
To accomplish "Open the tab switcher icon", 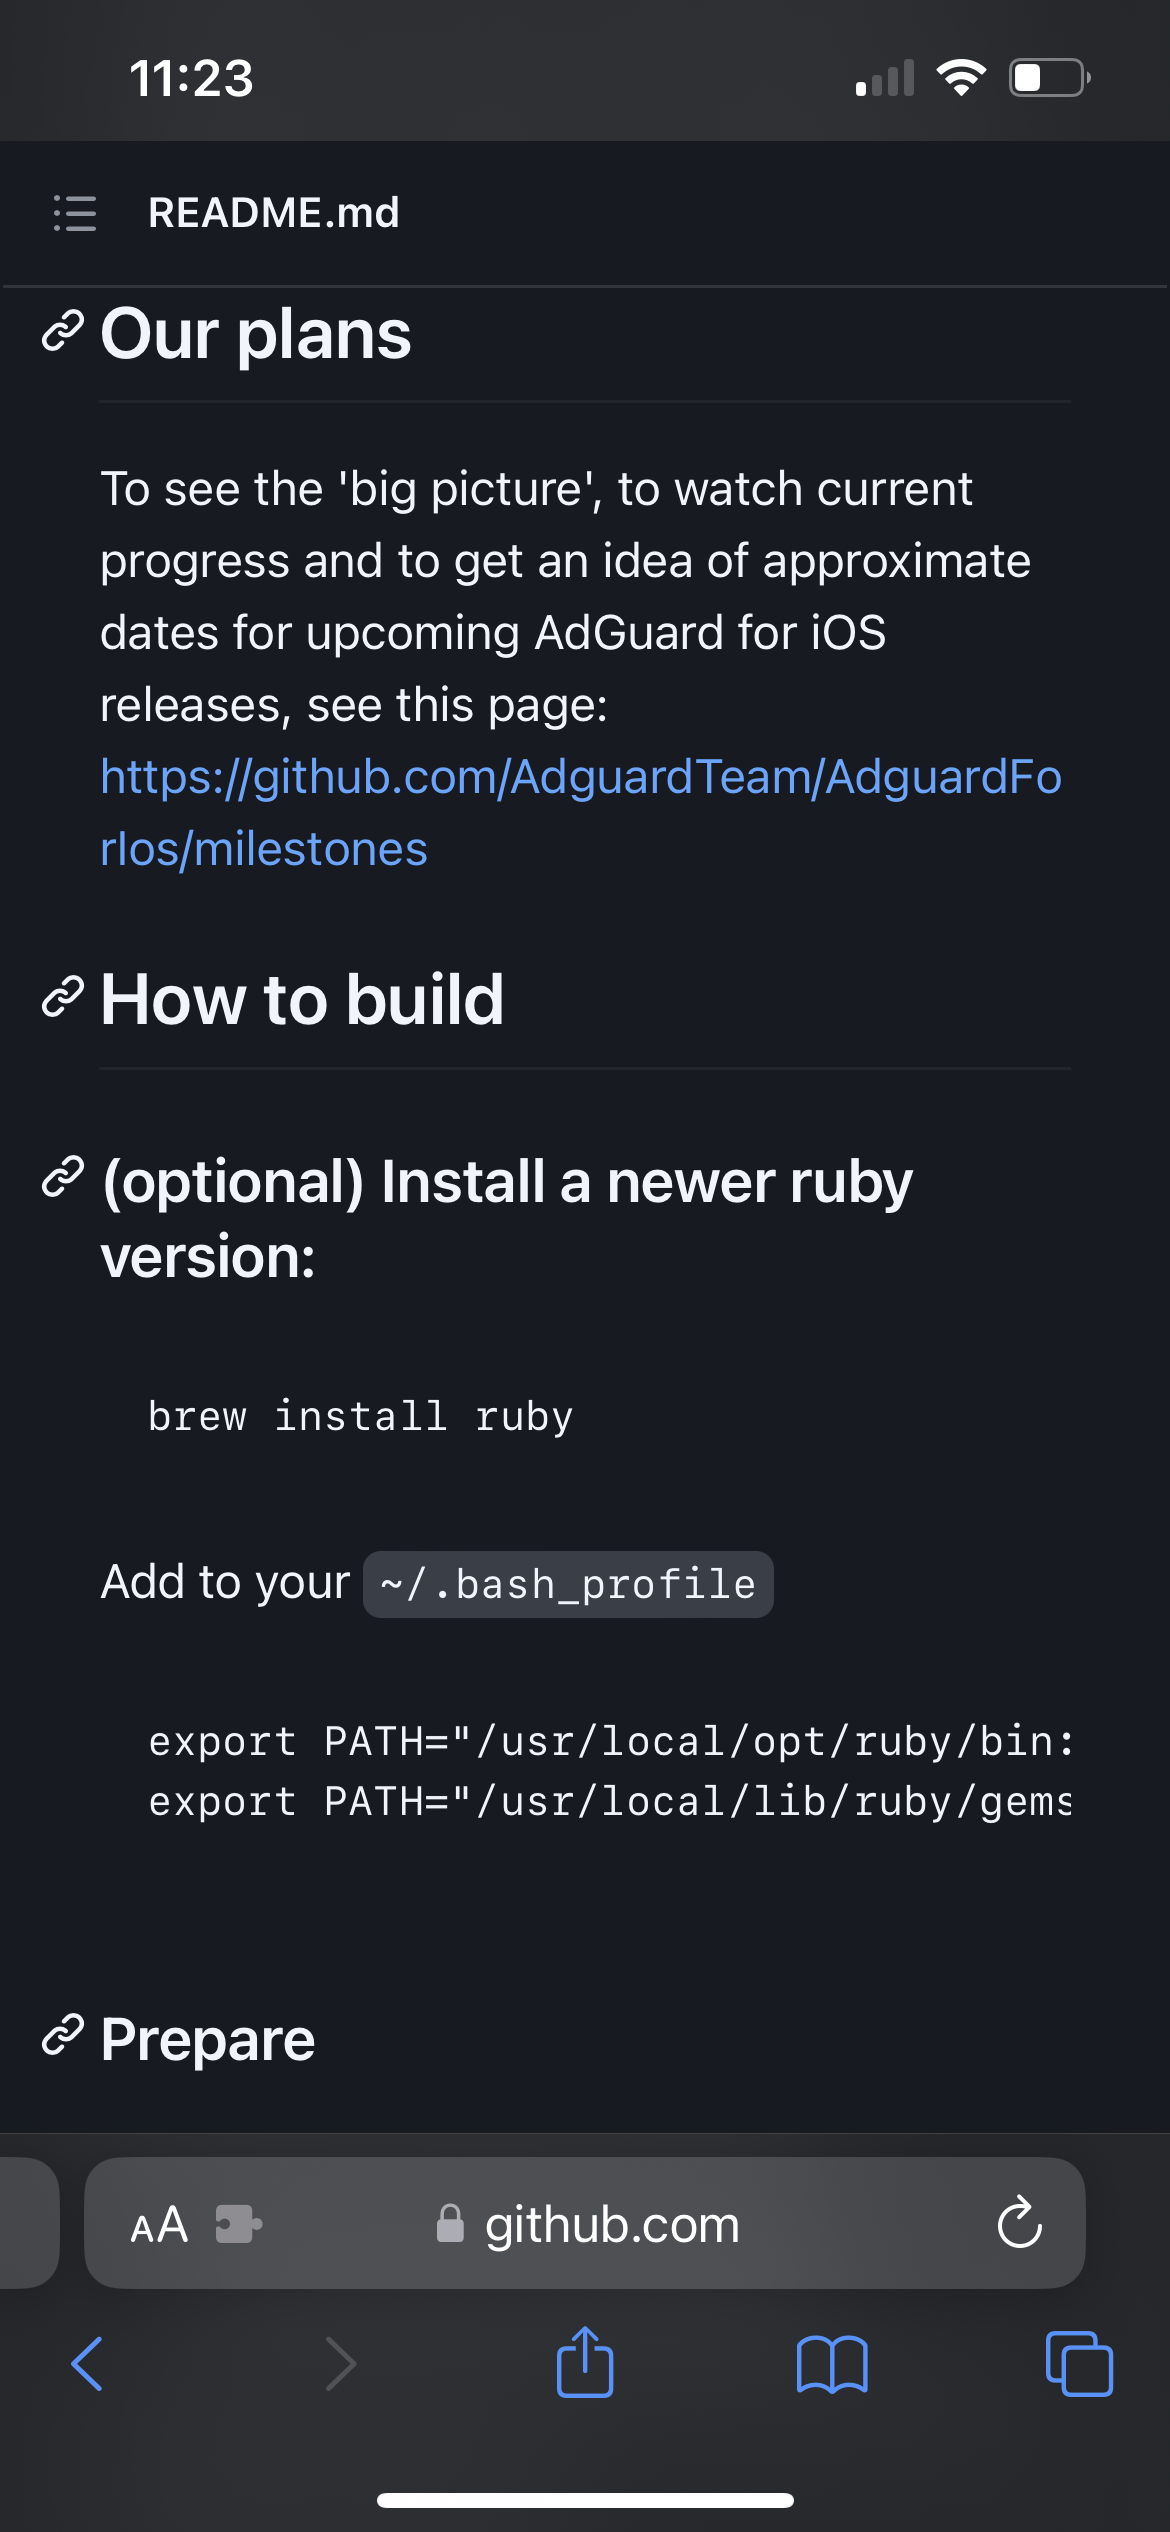I will click(x=1080, y=2363).
